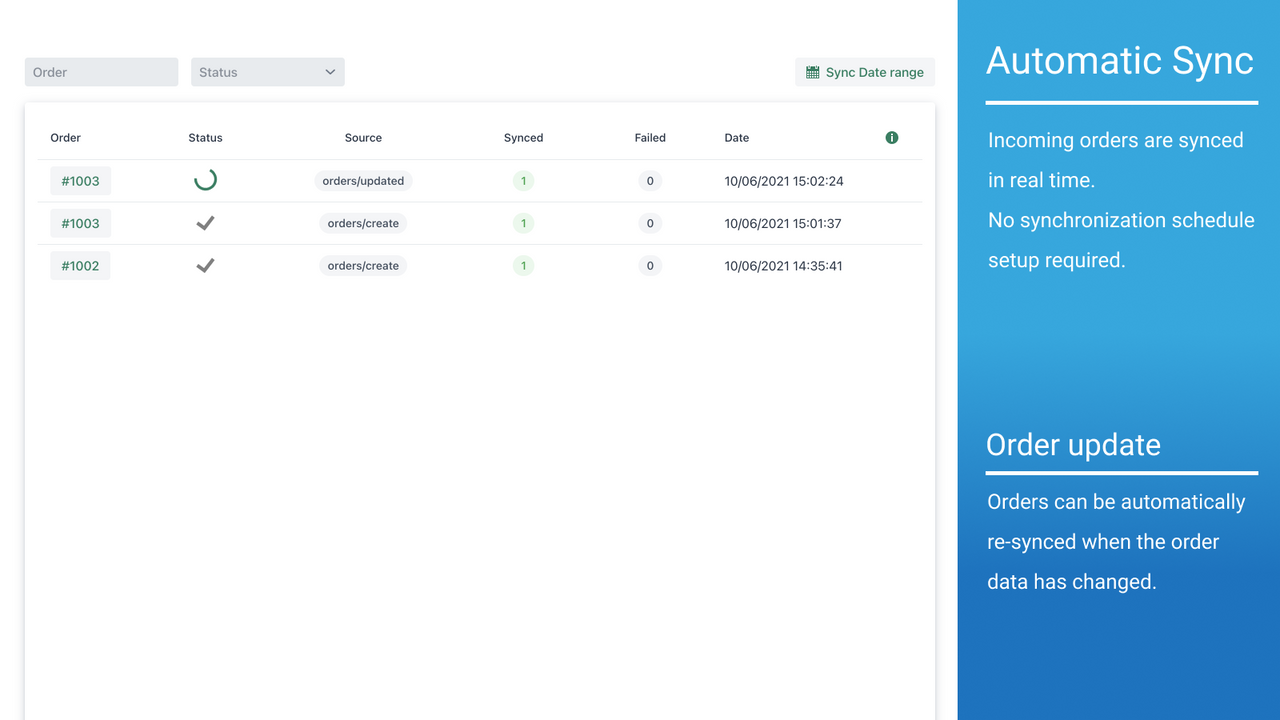
Task: Click the failed count badge in the orders/updated row
Action: point(650,181)
